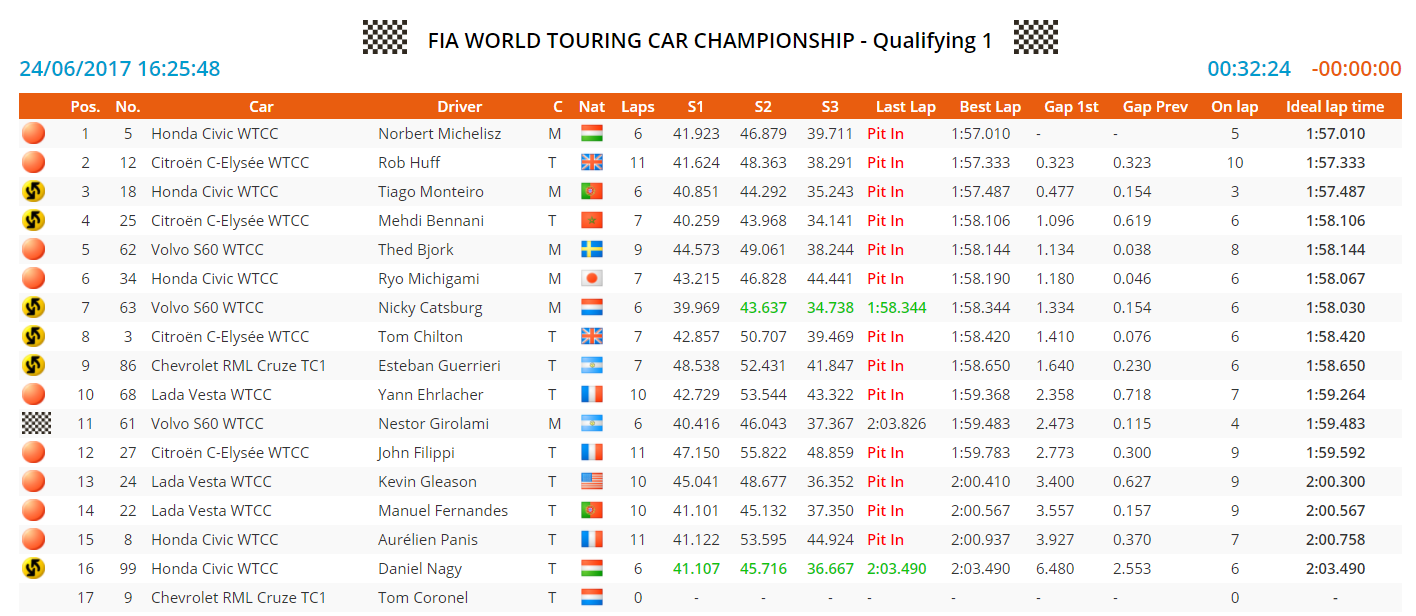The height and width of the screenshot is (616, 1416).
Task: Click the Best Lap column header
Action: pyautogui.click(x=990, y=107)
